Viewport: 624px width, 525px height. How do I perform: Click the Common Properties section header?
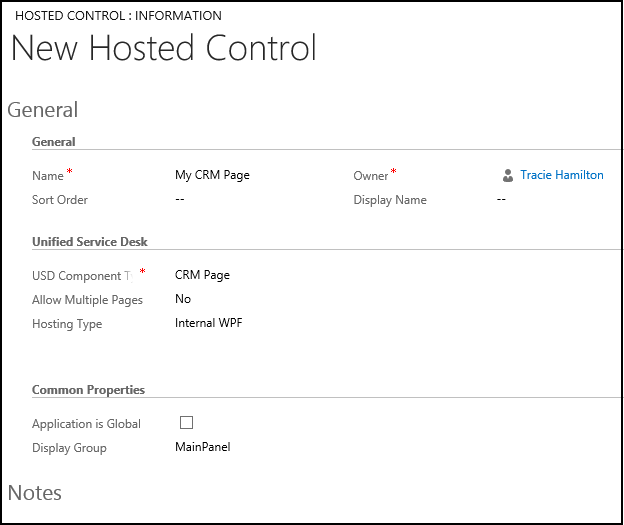coord(88,390)
